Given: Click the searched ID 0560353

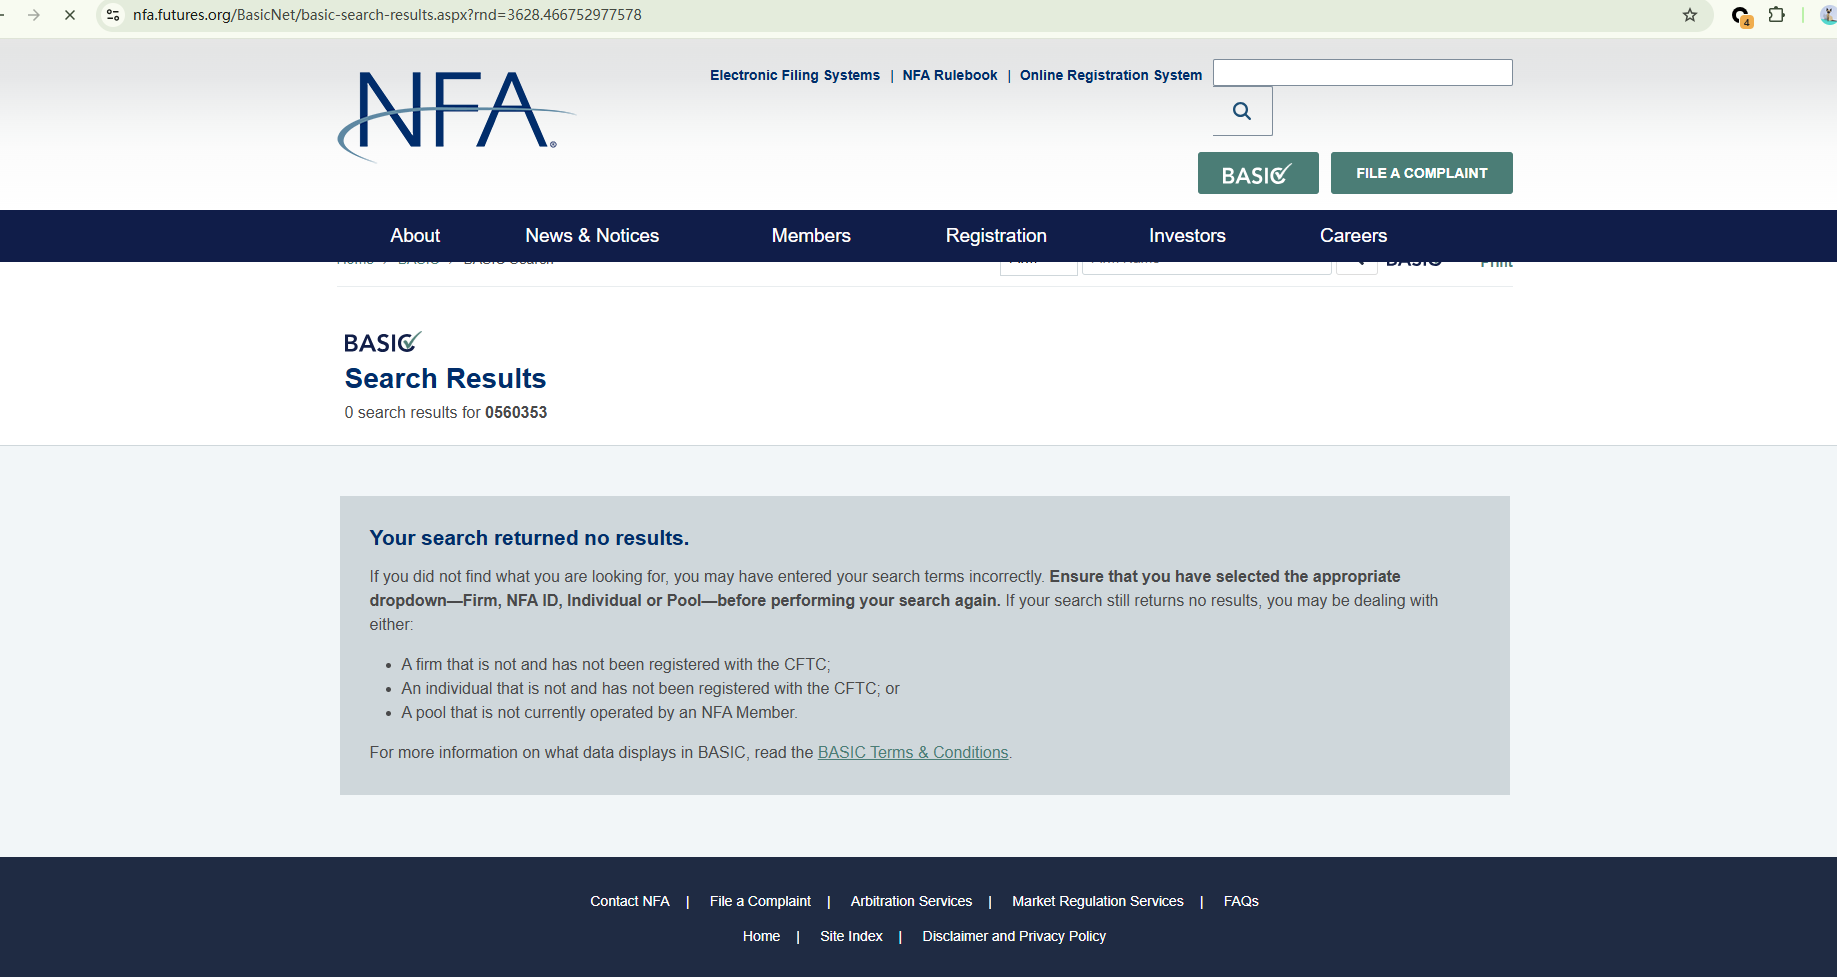Looking at the screenshot, I should 516,412.
